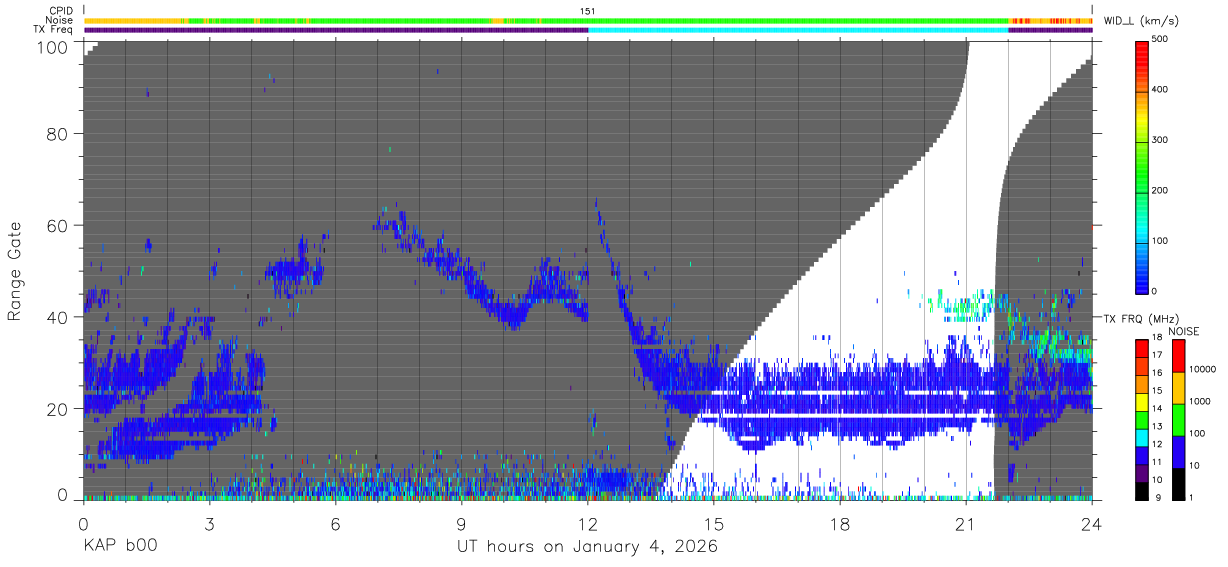Click the TX Freq row label above the plot
This screenshot has width=1228, height=567.
[54, 30]
